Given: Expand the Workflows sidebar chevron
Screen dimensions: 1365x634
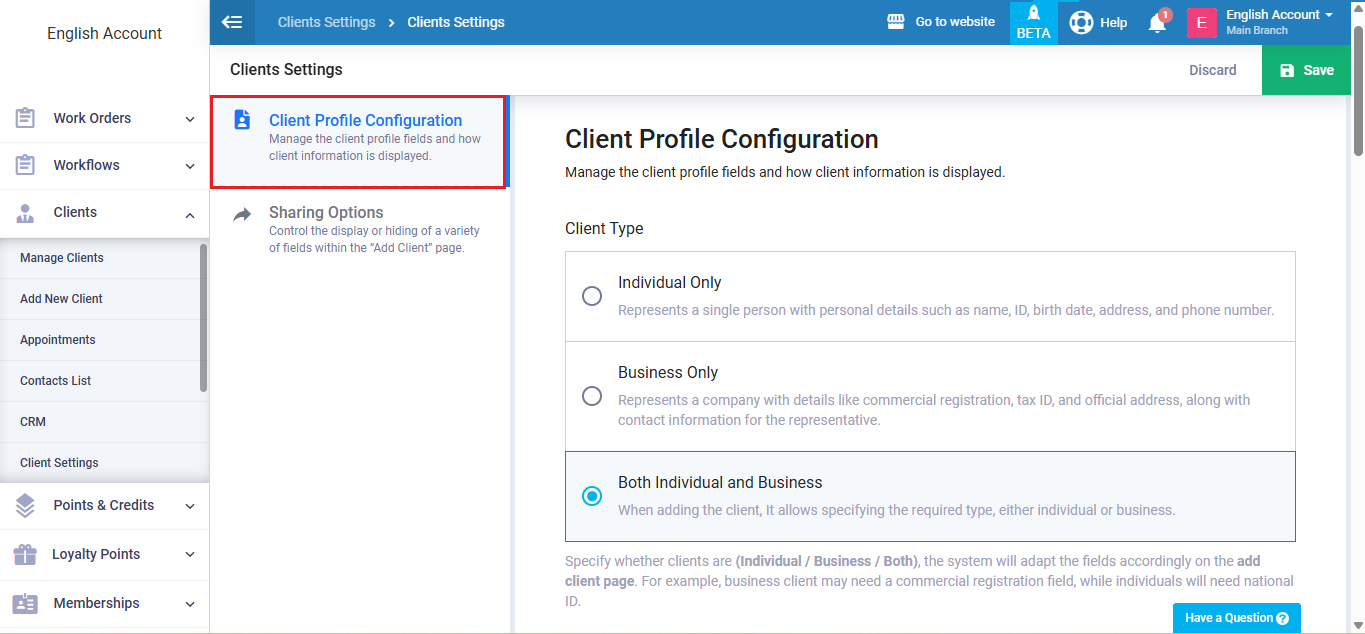Looking at the screenshot, I should pyautogui.click(x=190, y=166).
